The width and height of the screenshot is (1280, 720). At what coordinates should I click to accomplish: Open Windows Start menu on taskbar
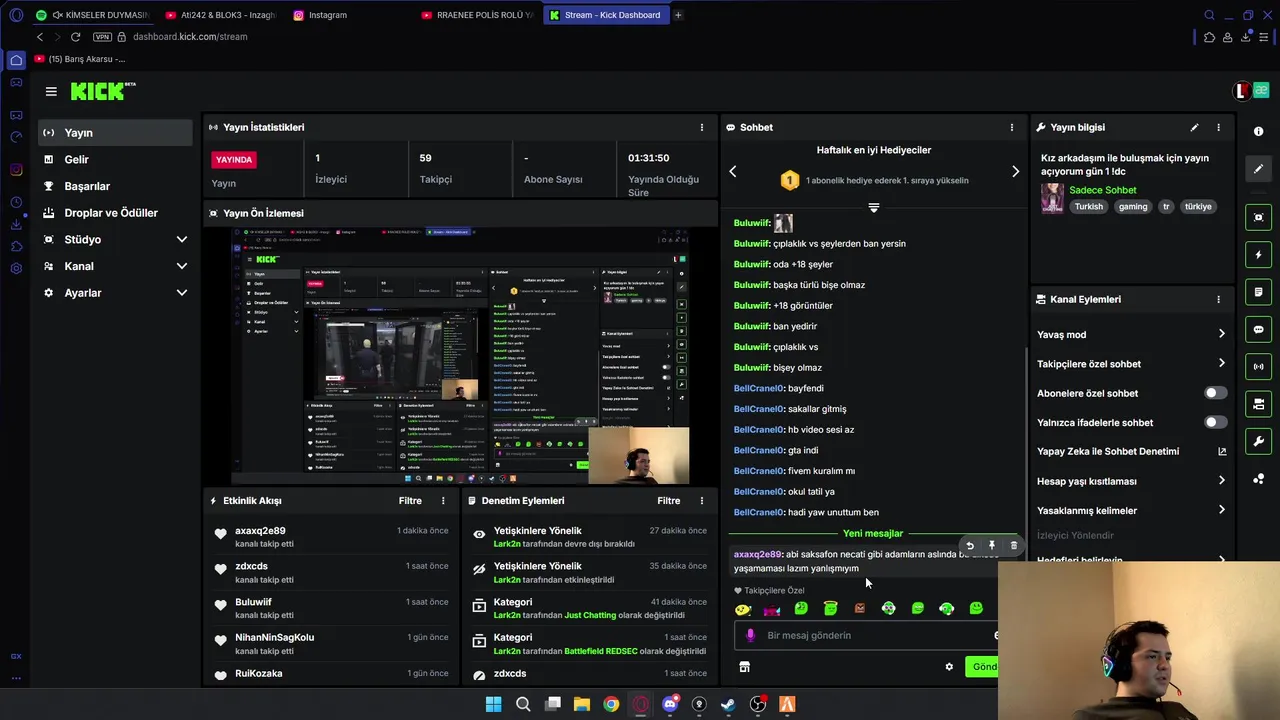(x=493, y=705)
